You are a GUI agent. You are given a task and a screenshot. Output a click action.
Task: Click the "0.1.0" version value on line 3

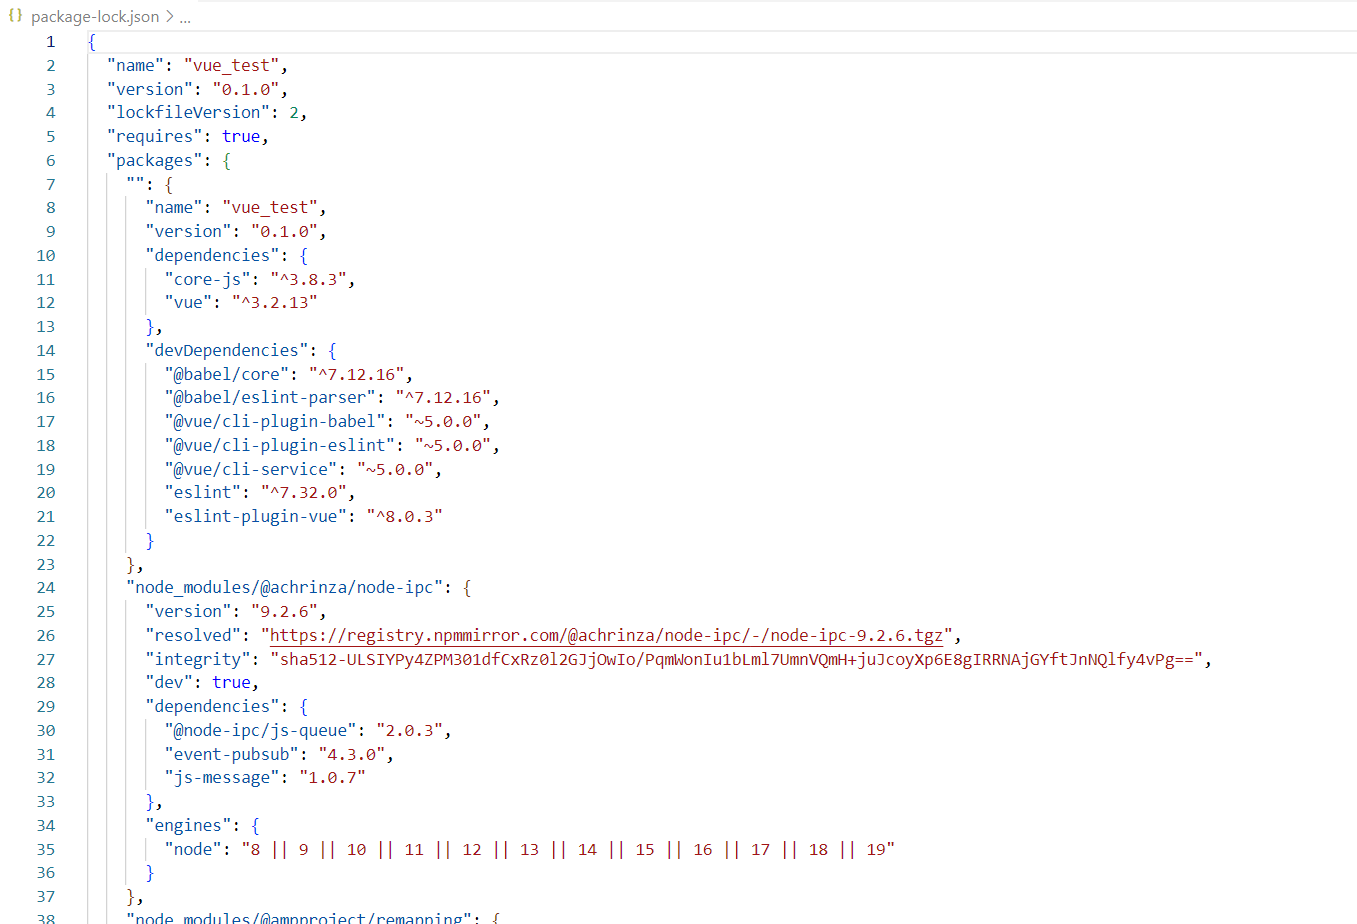(x=246, y=90)
